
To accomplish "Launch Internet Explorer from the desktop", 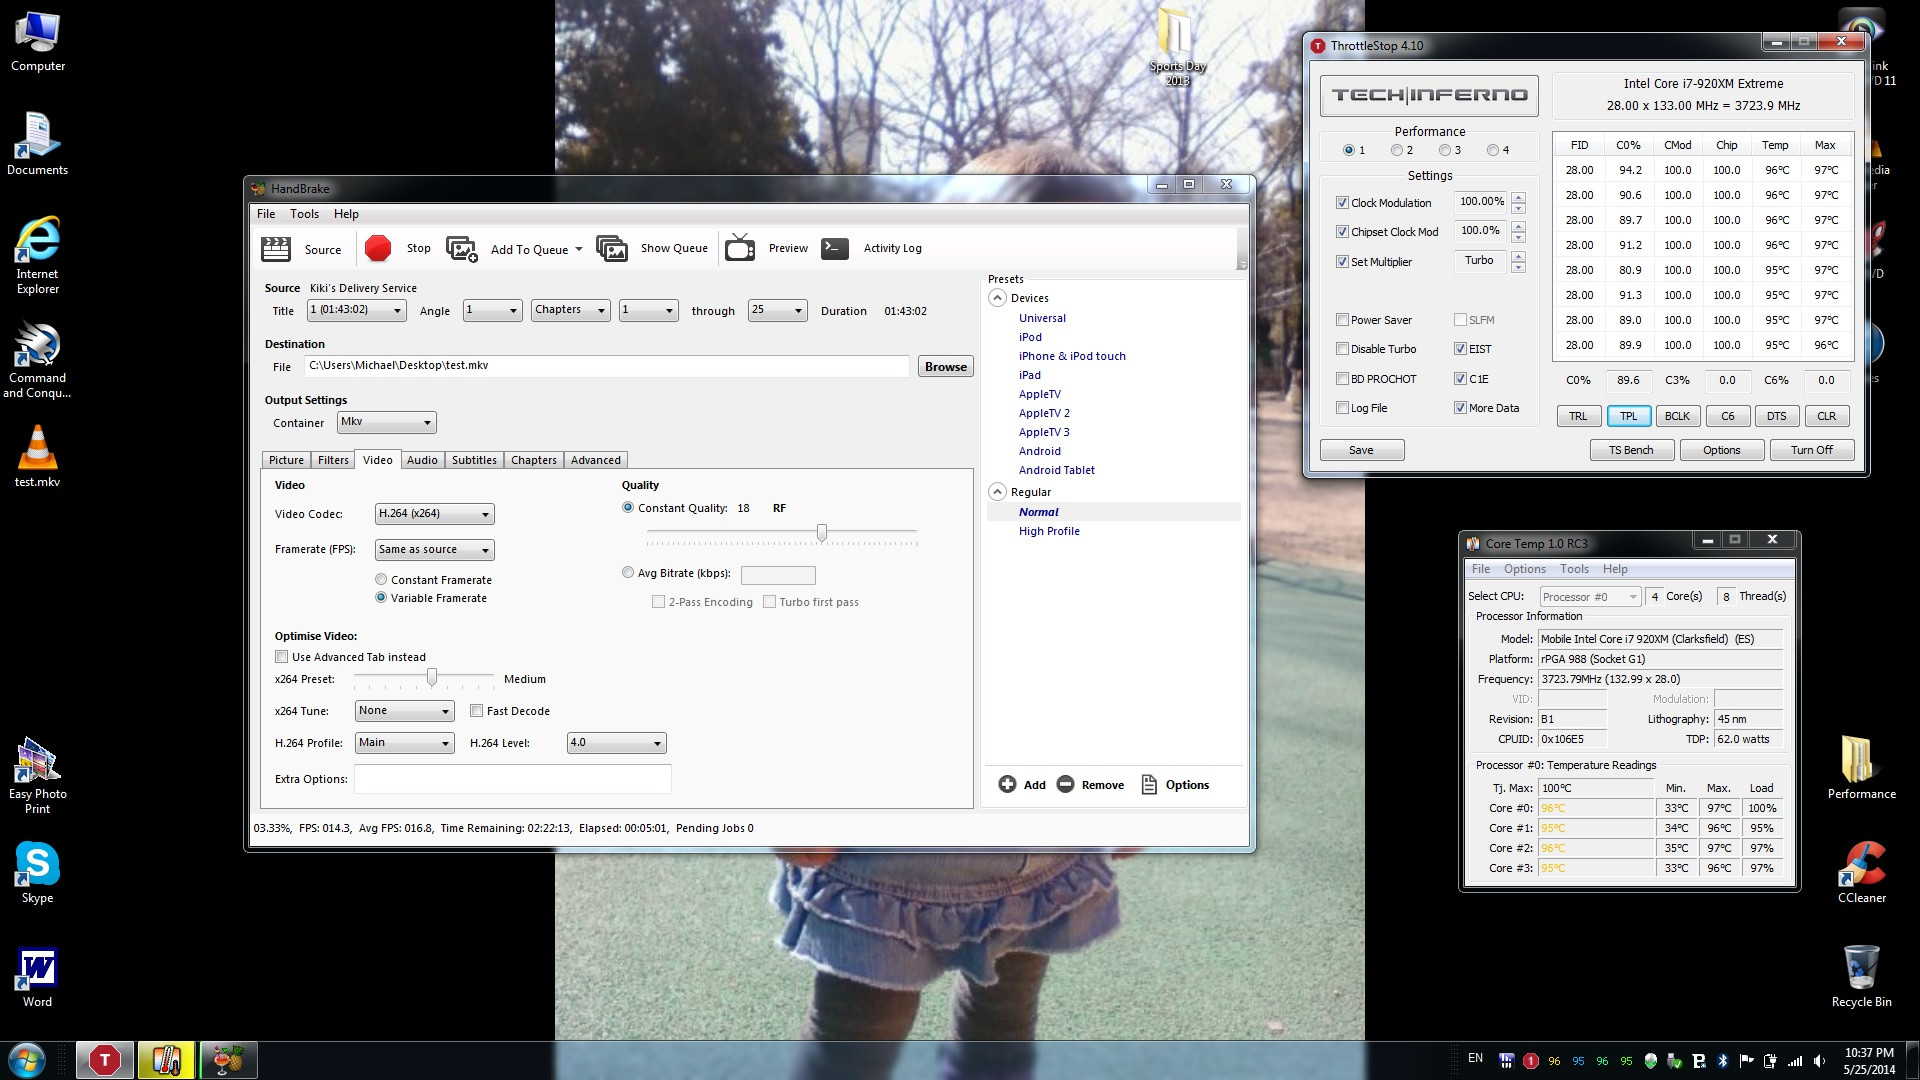I will pyautogui.click(x=38, y=255).
